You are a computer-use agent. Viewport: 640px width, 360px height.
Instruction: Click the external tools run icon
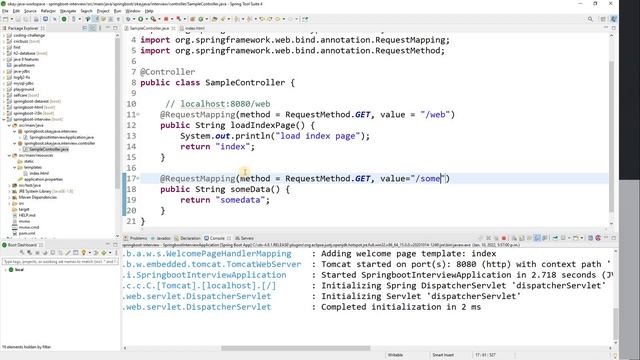[x=153, y=19]
